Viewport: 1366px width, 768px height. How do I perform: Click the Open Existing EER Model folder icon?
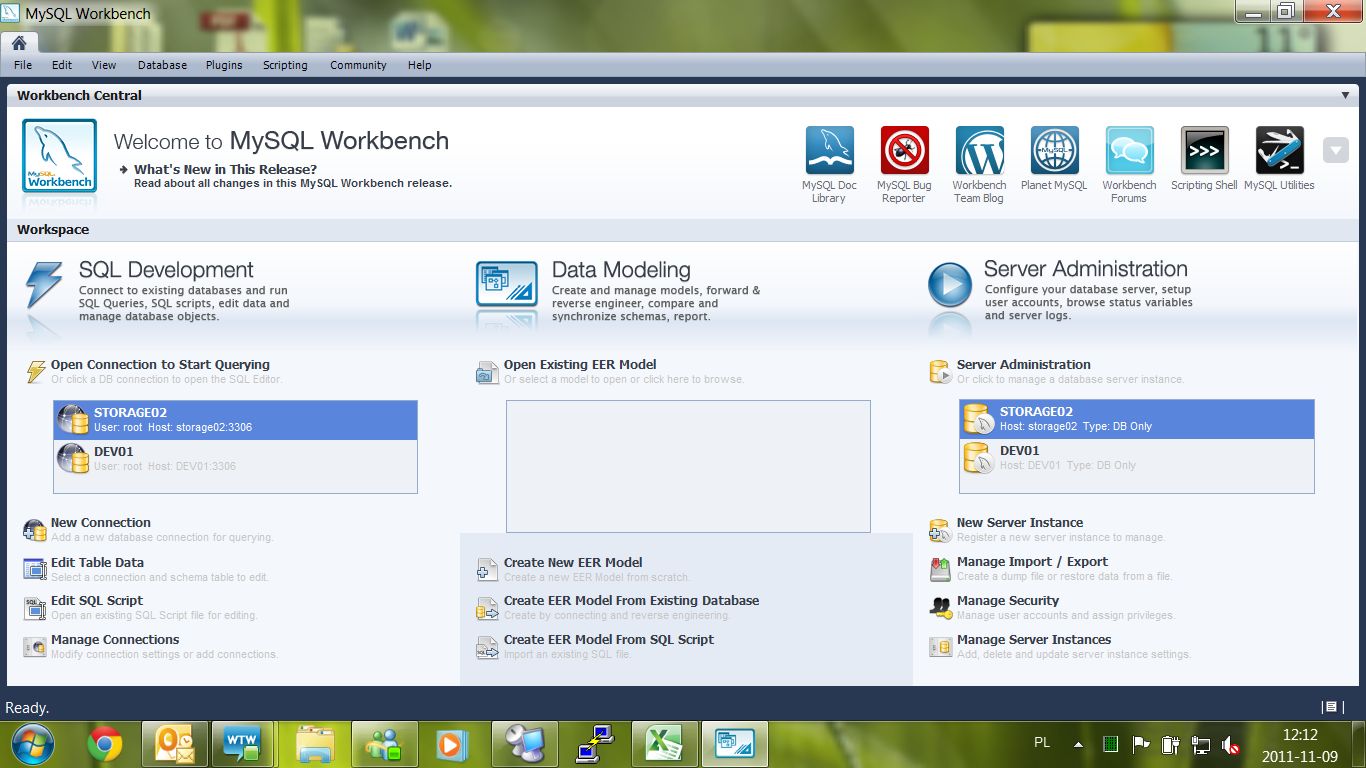[x=487, y=372]
